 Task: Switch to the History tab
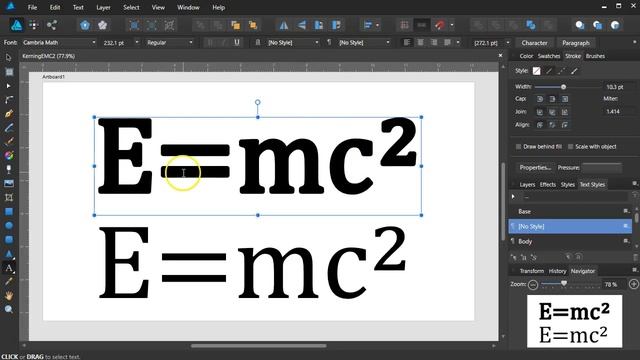coord(557,271)
